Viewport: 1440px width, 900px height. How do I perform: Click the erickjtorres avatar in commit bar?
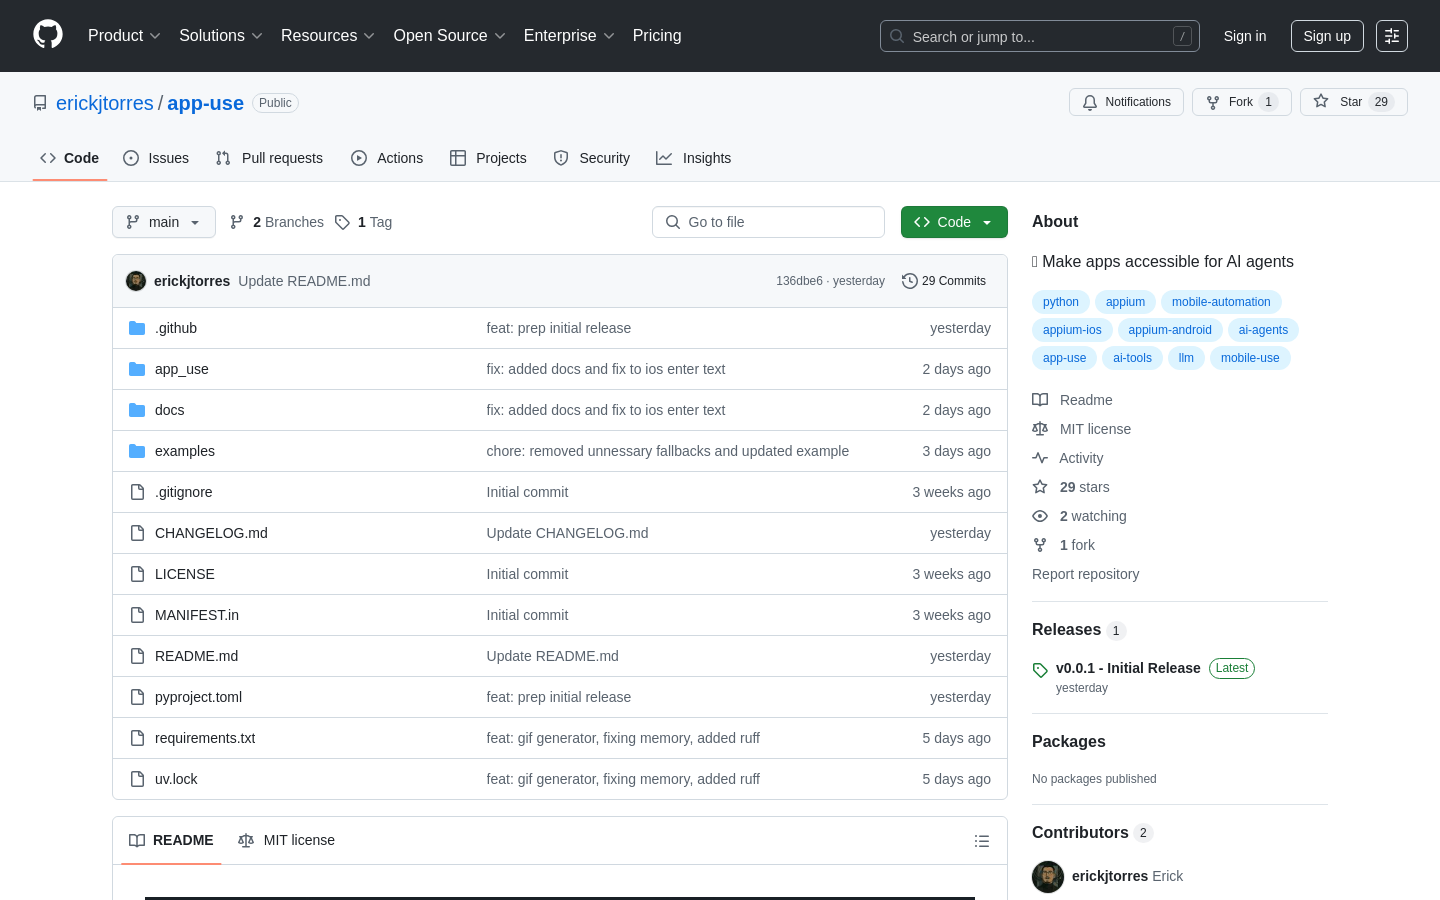coord(136,281)
